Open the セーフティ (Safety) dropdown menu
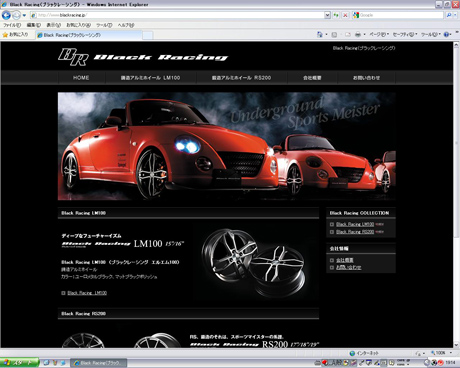 405,34
